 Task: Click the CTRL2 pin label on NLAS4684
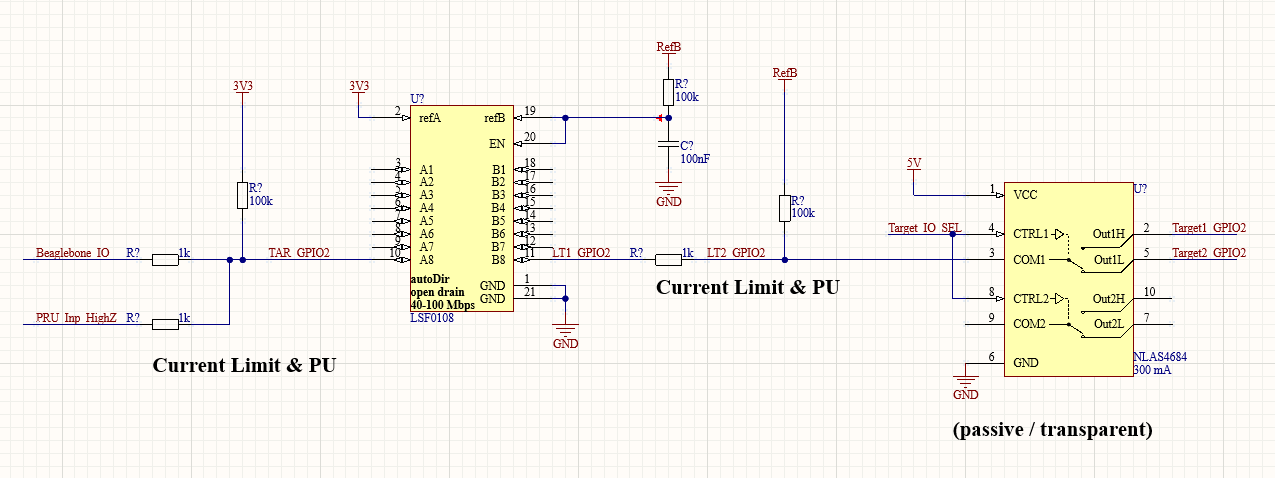1031,299
